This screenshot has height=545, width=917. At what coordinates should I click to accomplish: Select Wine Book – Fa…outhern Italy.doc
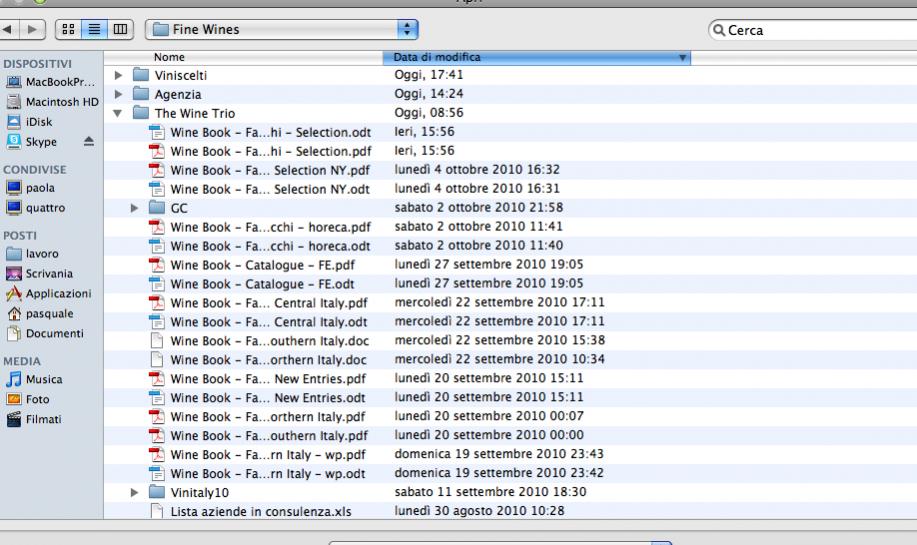coord(259,340)
